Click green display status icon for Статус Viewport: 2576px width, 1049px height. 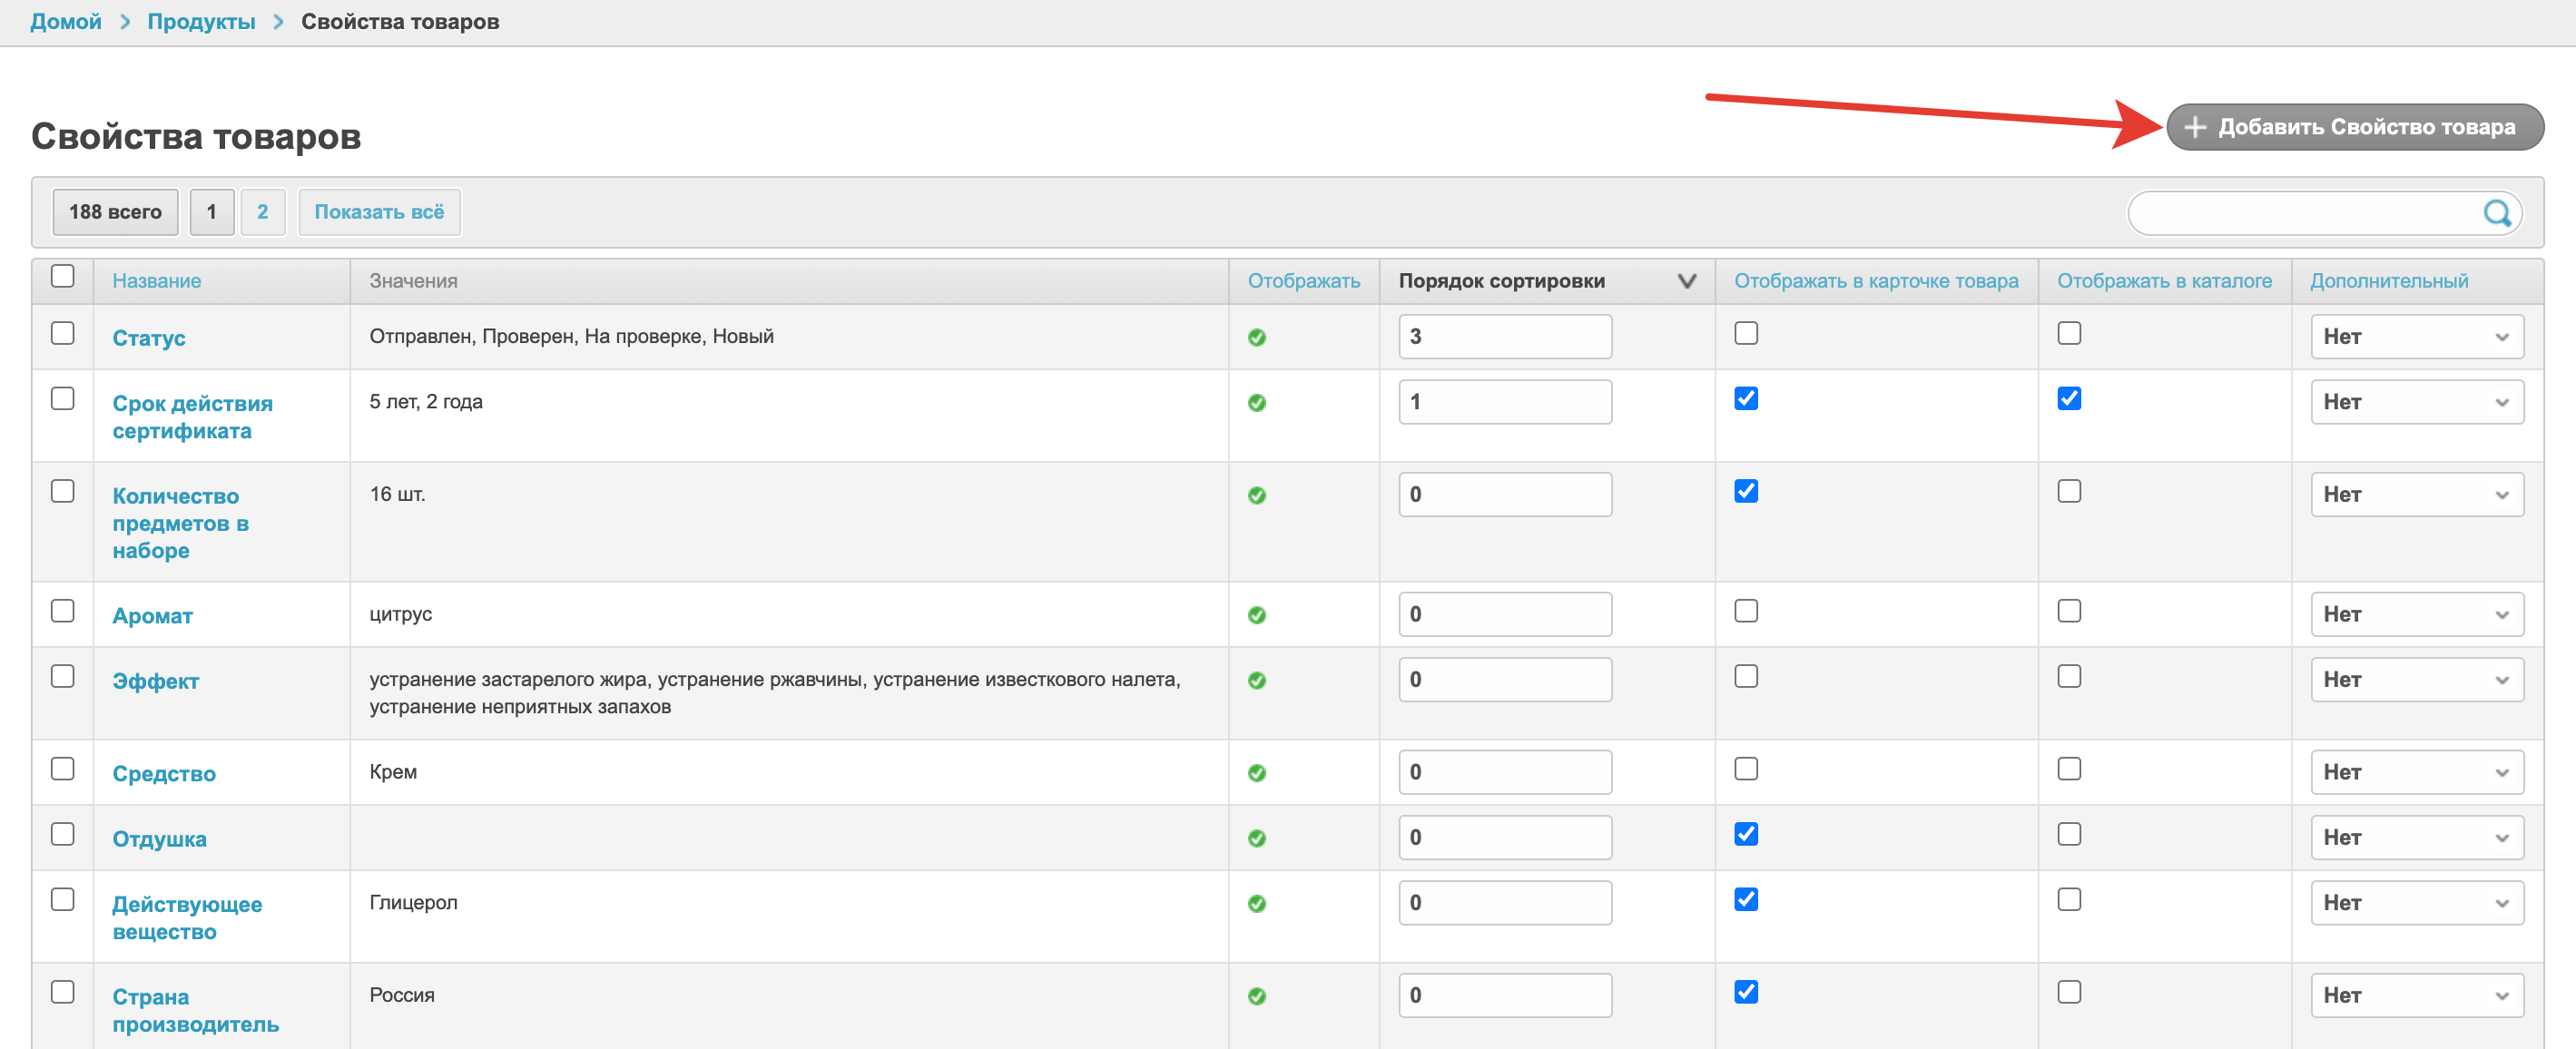[1257, 338]
